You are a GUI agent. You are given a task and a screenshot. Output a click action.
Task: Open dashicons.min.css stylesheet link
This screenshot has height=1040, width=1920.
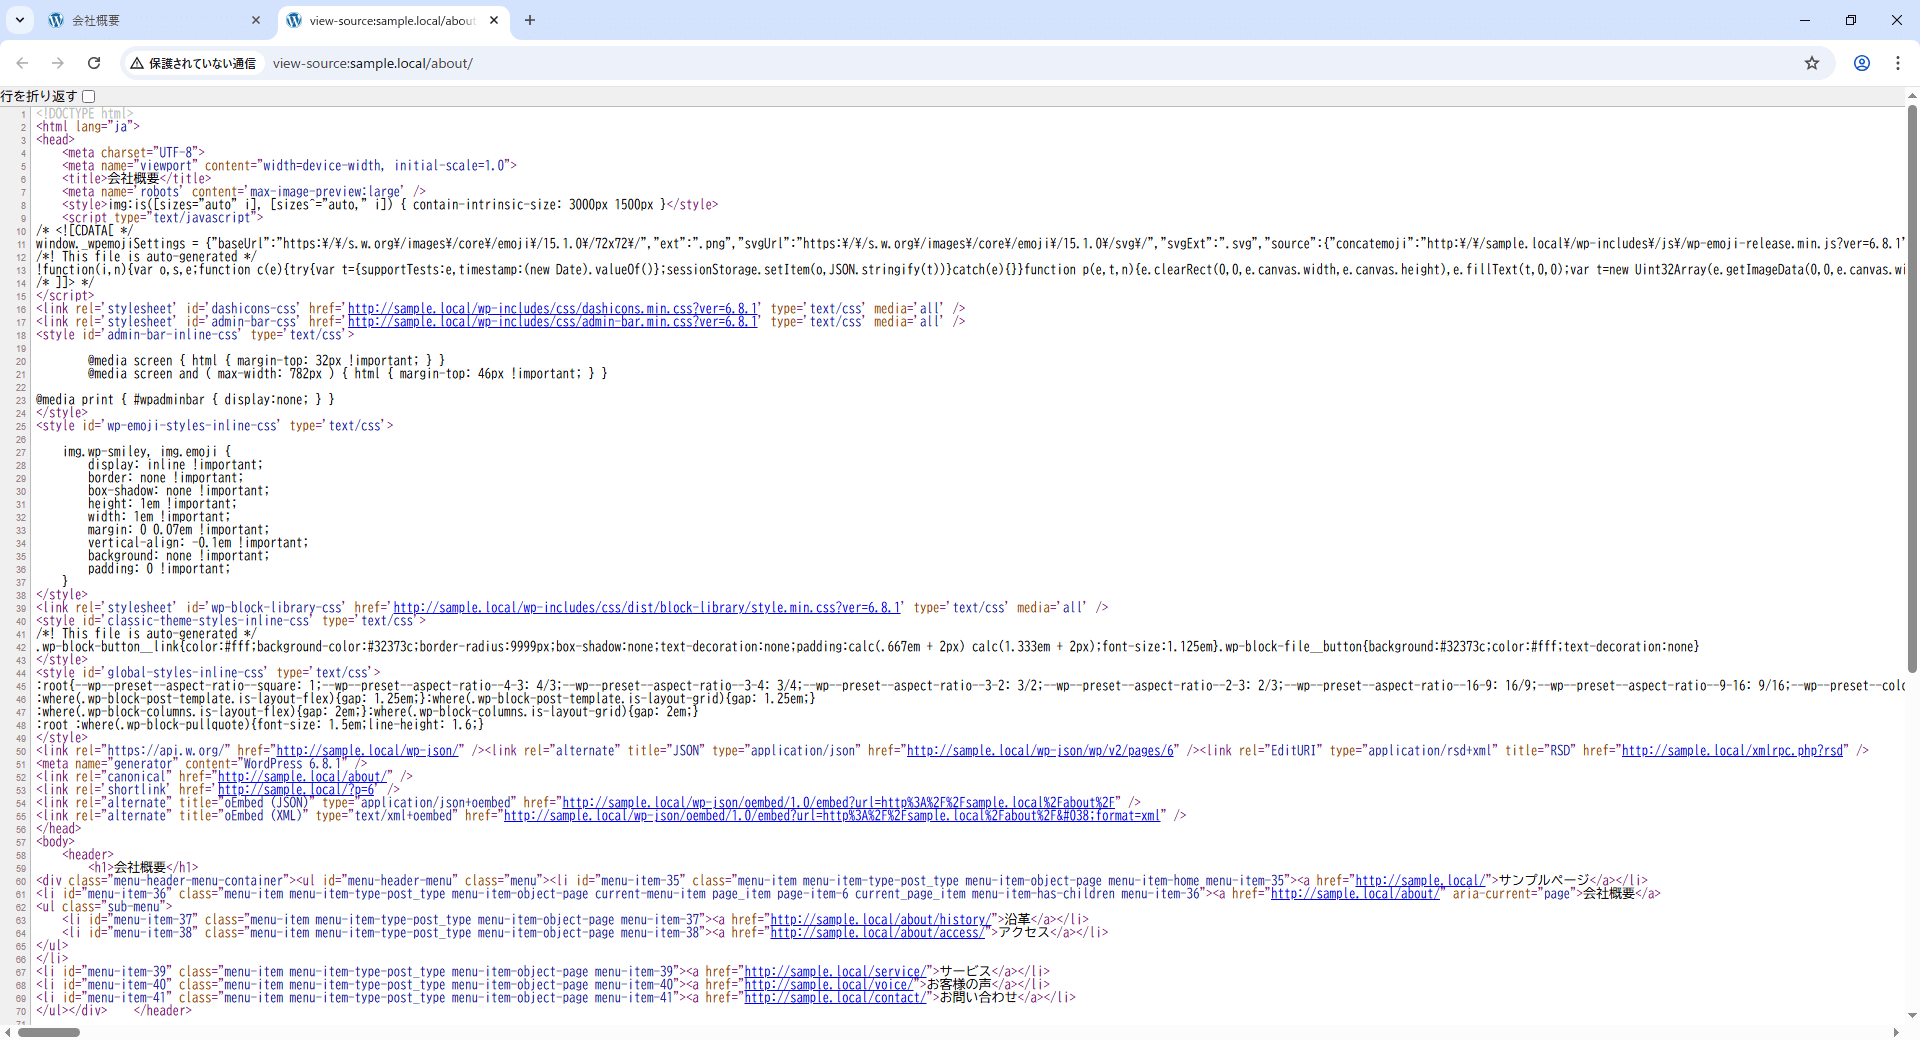coord(554,309)
